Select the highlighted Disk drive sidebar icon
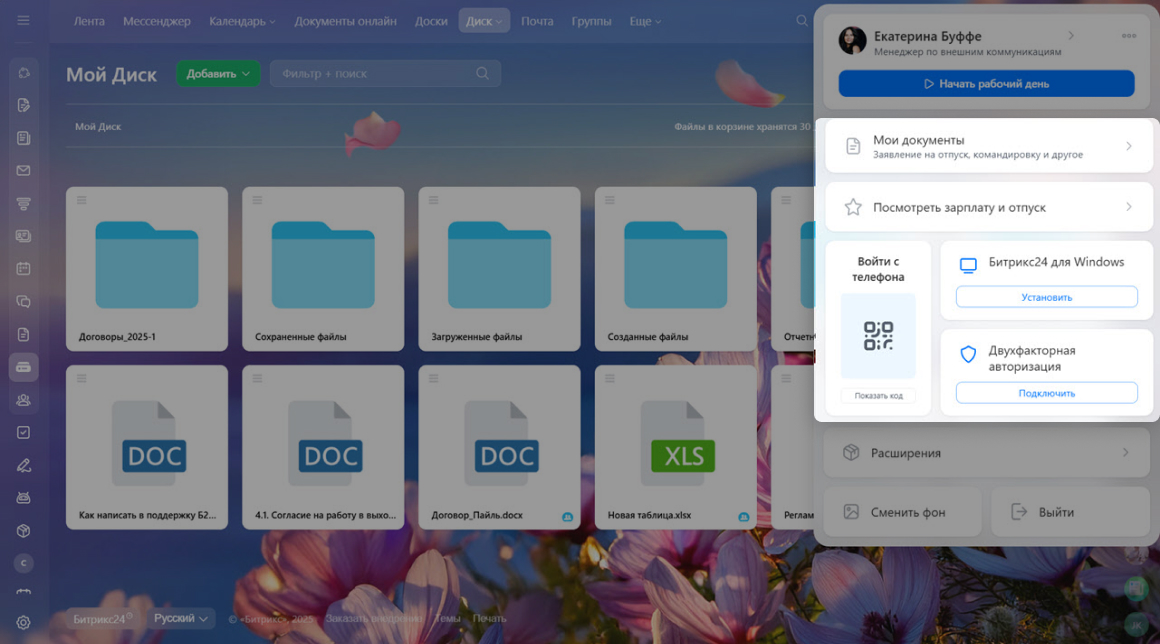This screenshot has height=644, width=1160. [x=24, y=367]
